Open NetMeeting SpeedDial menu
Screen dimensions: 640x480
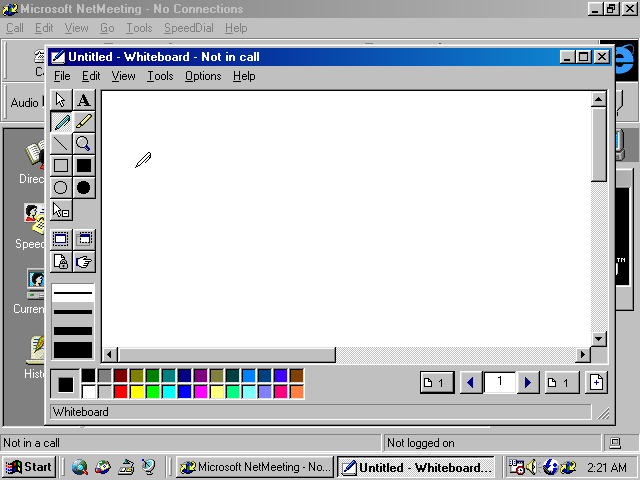[189, 28]
